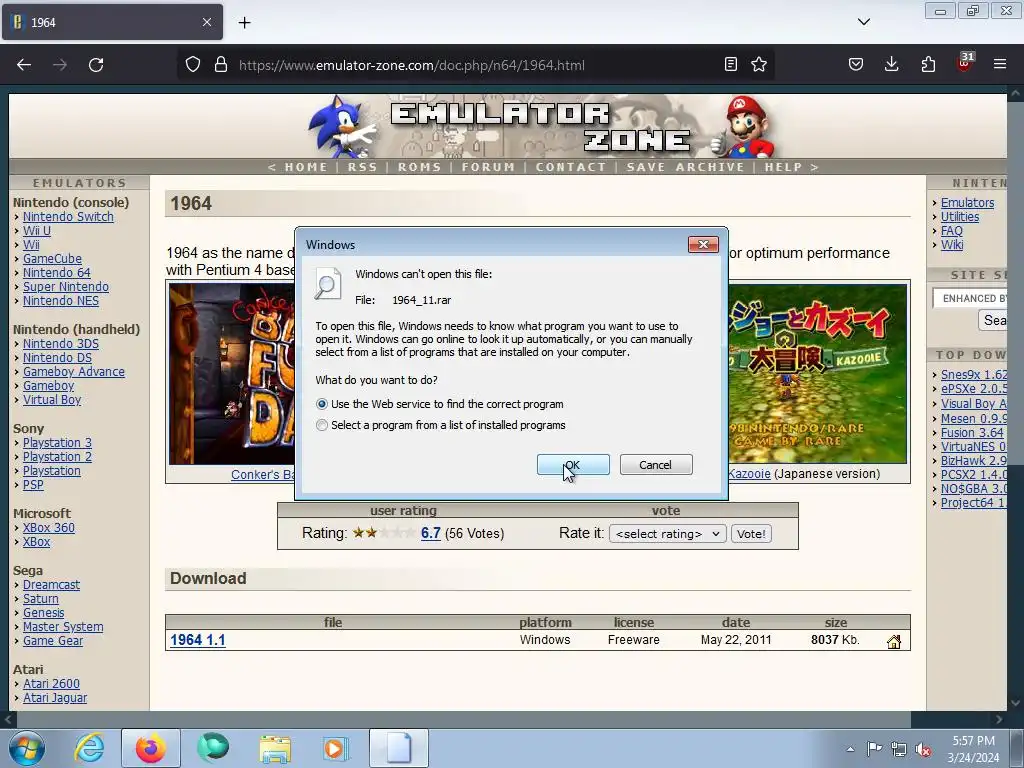Expand the list all tabs chevron
Screen dimensions: 1024x768
click(863, 22)
